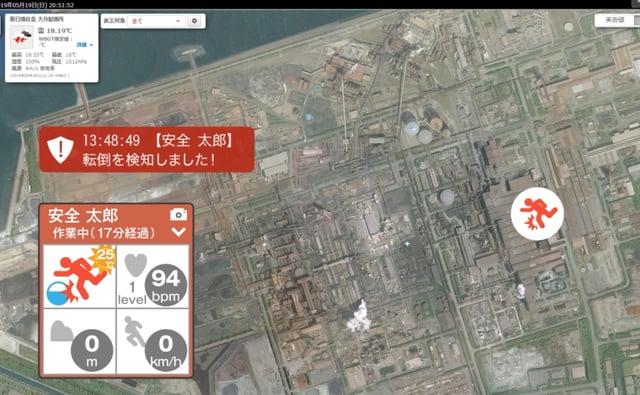
Task: Open settings gear next to display filter
Action: point(194,20)
